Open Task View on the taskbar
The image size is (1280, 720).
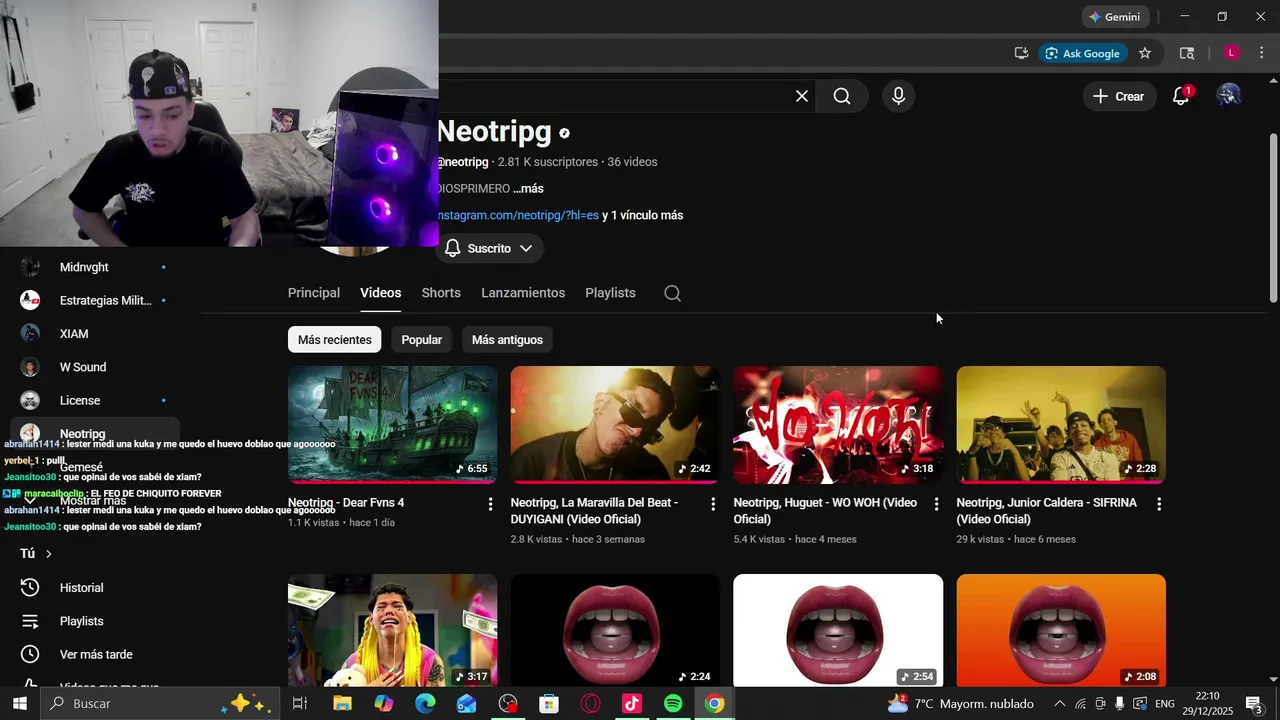coord(299,704)
